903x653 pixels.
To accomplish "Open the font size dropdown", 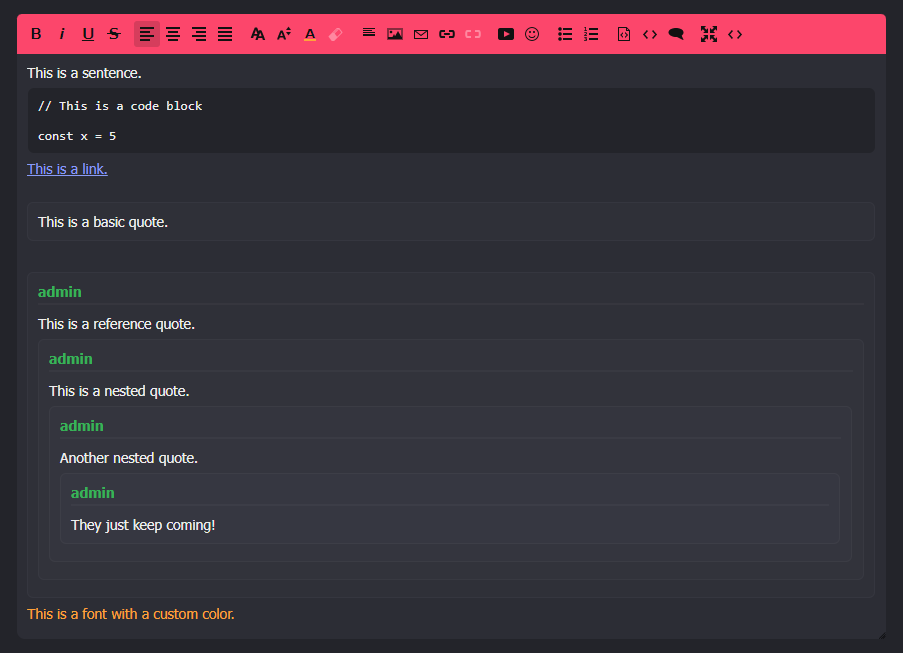I will coord(284,34).
